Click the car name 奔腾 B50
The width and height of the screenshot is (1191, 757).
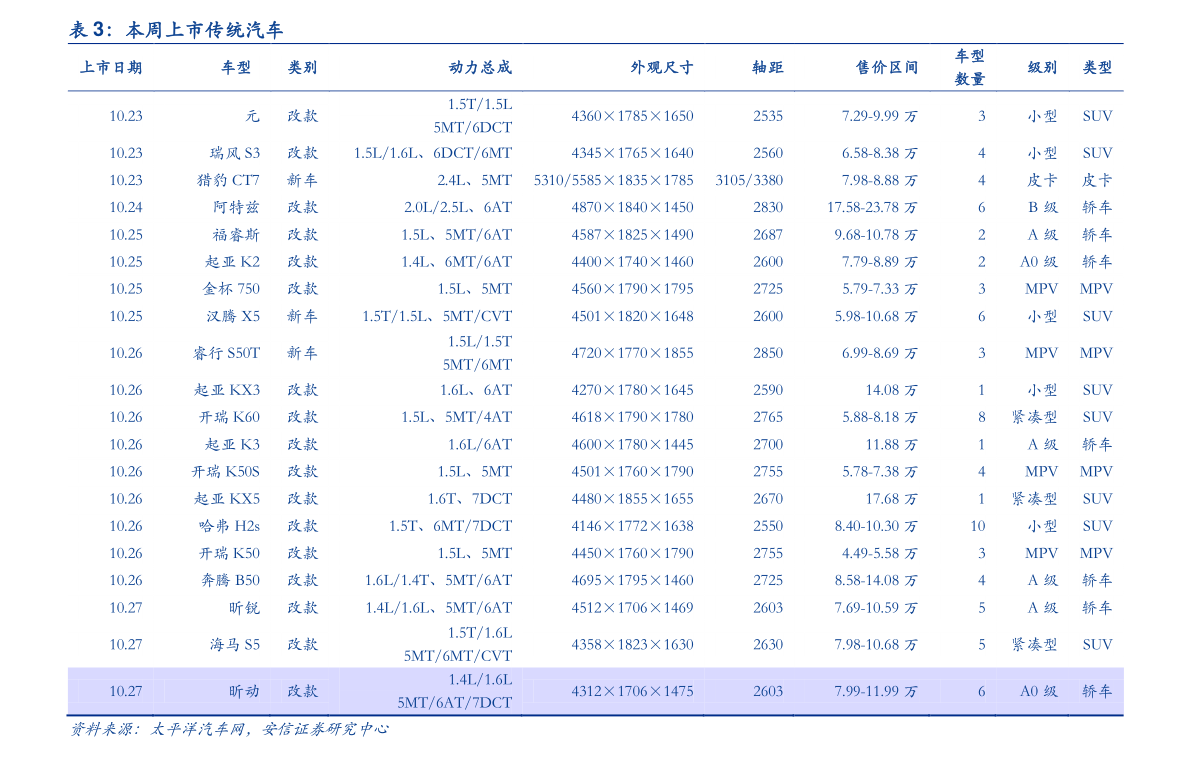click(x=230, y=581)
